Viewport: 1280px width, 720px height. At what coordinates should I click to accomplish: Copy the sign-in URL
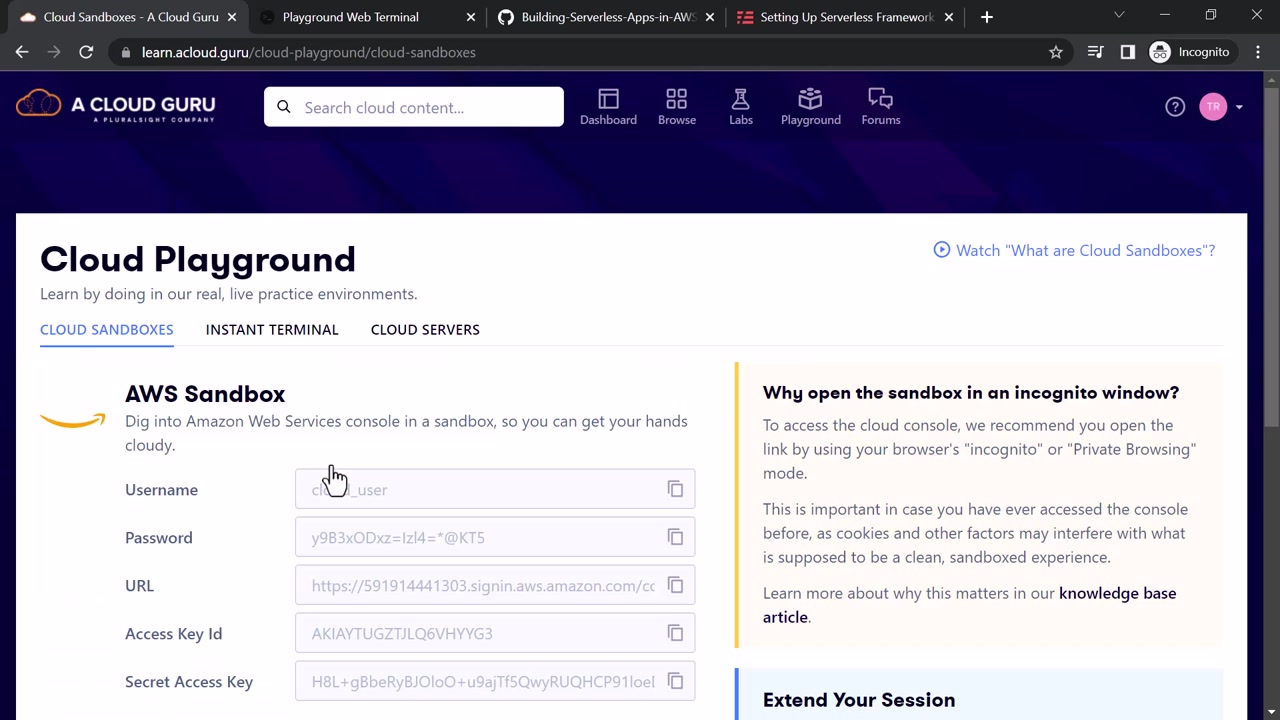tap(675, 585)
